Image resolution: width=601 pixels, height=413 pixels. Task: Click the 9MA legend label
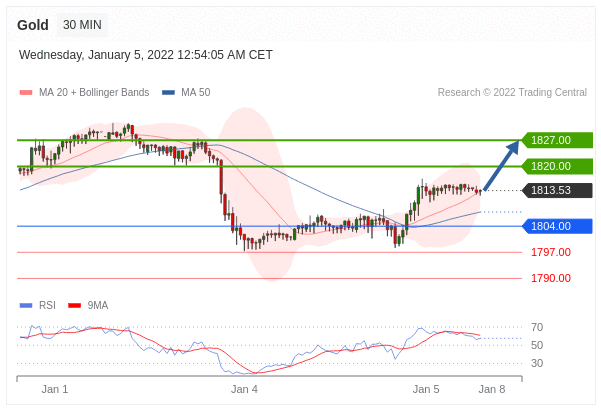point(98,305)
